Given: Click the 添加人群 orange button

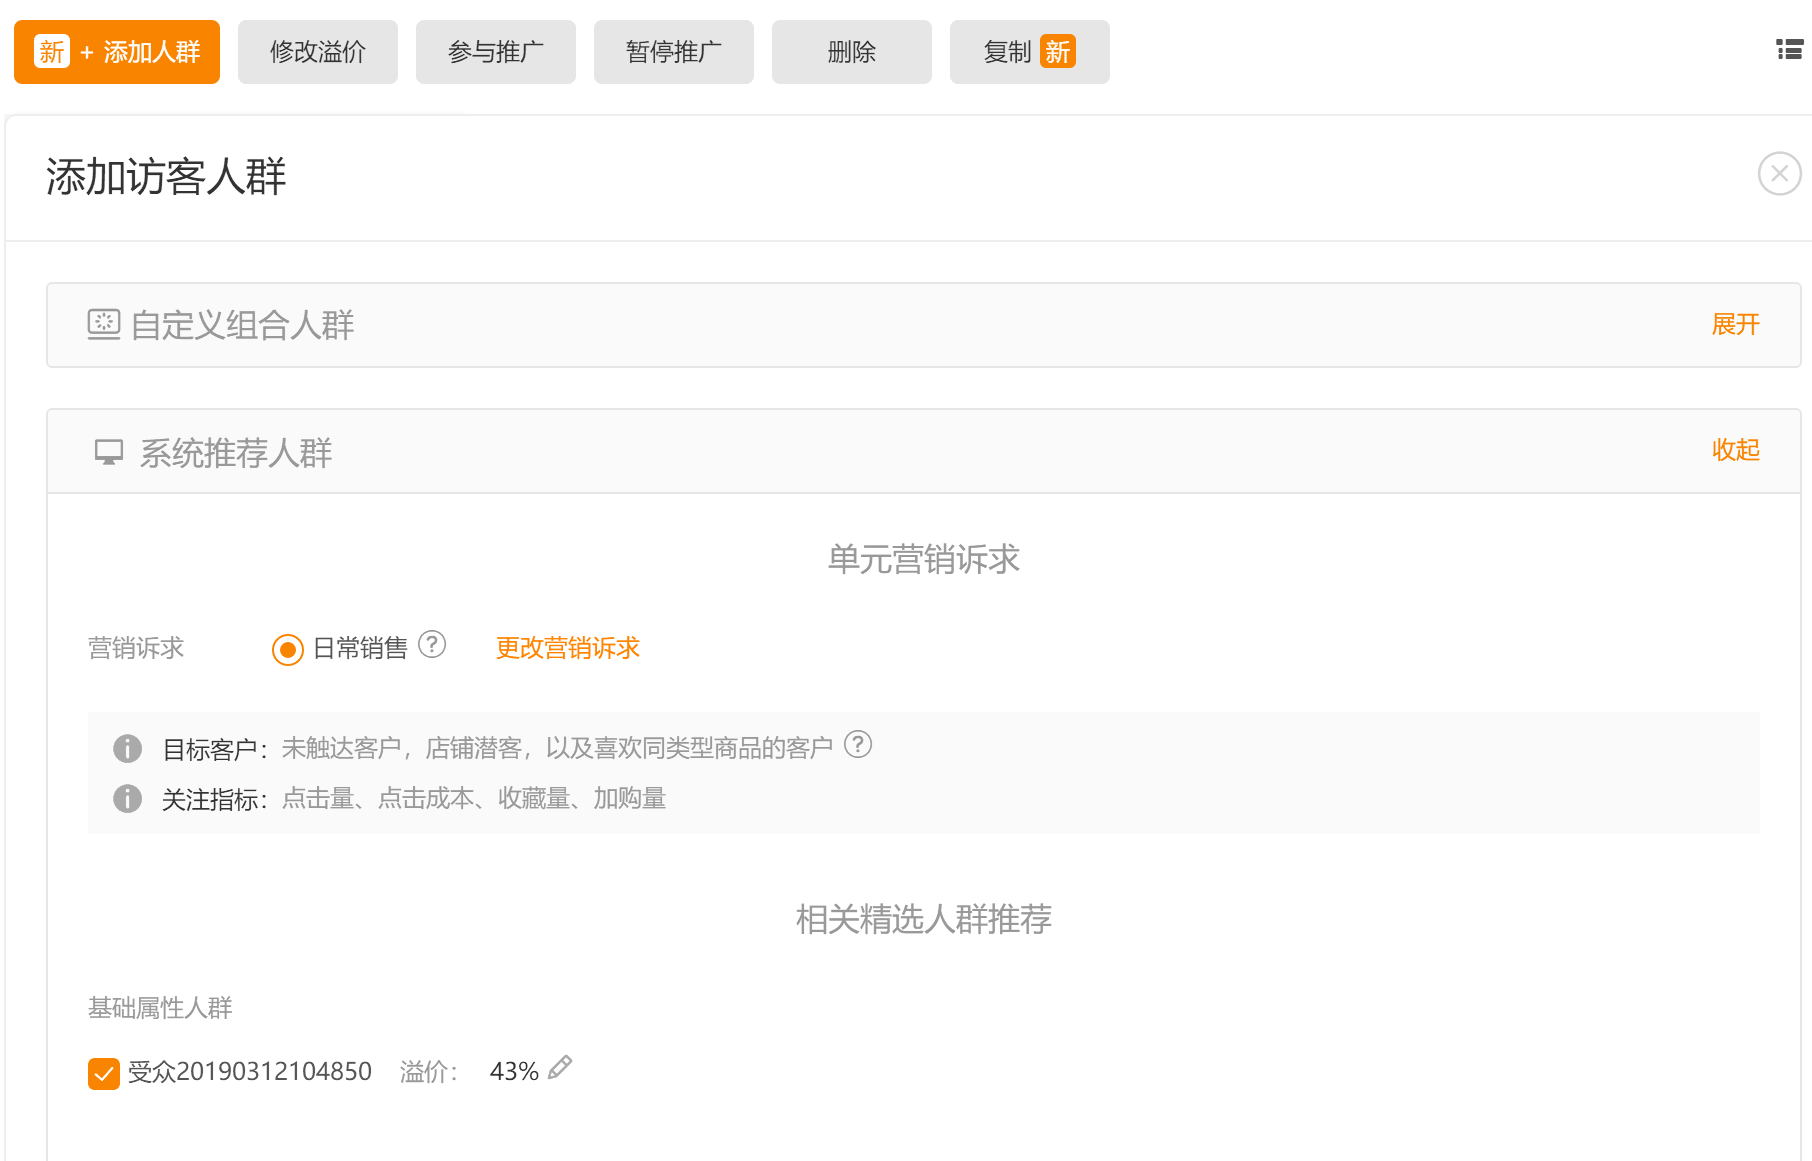Looking at the screenshot, I should [117, 52].
